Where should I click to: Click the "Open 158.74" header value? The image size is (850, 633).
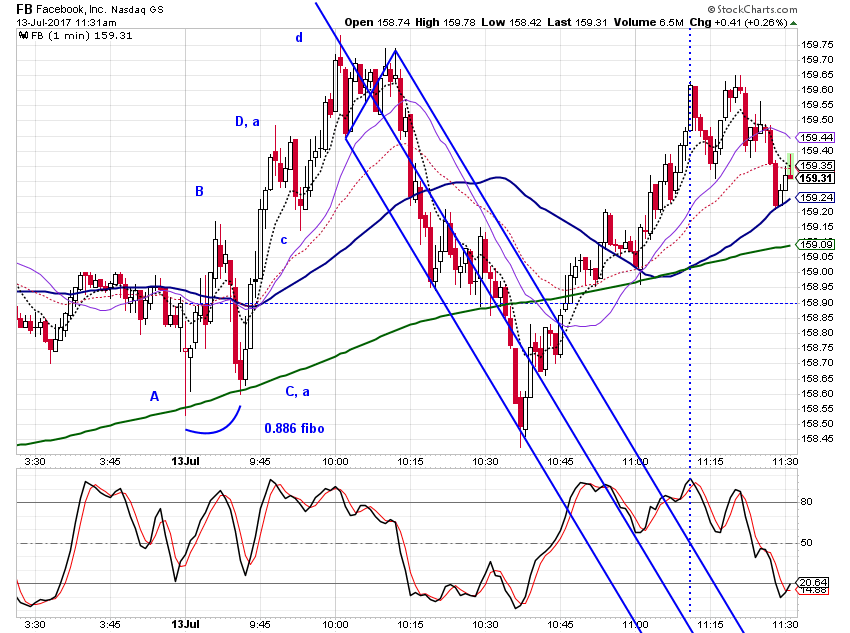click(378, 22)
